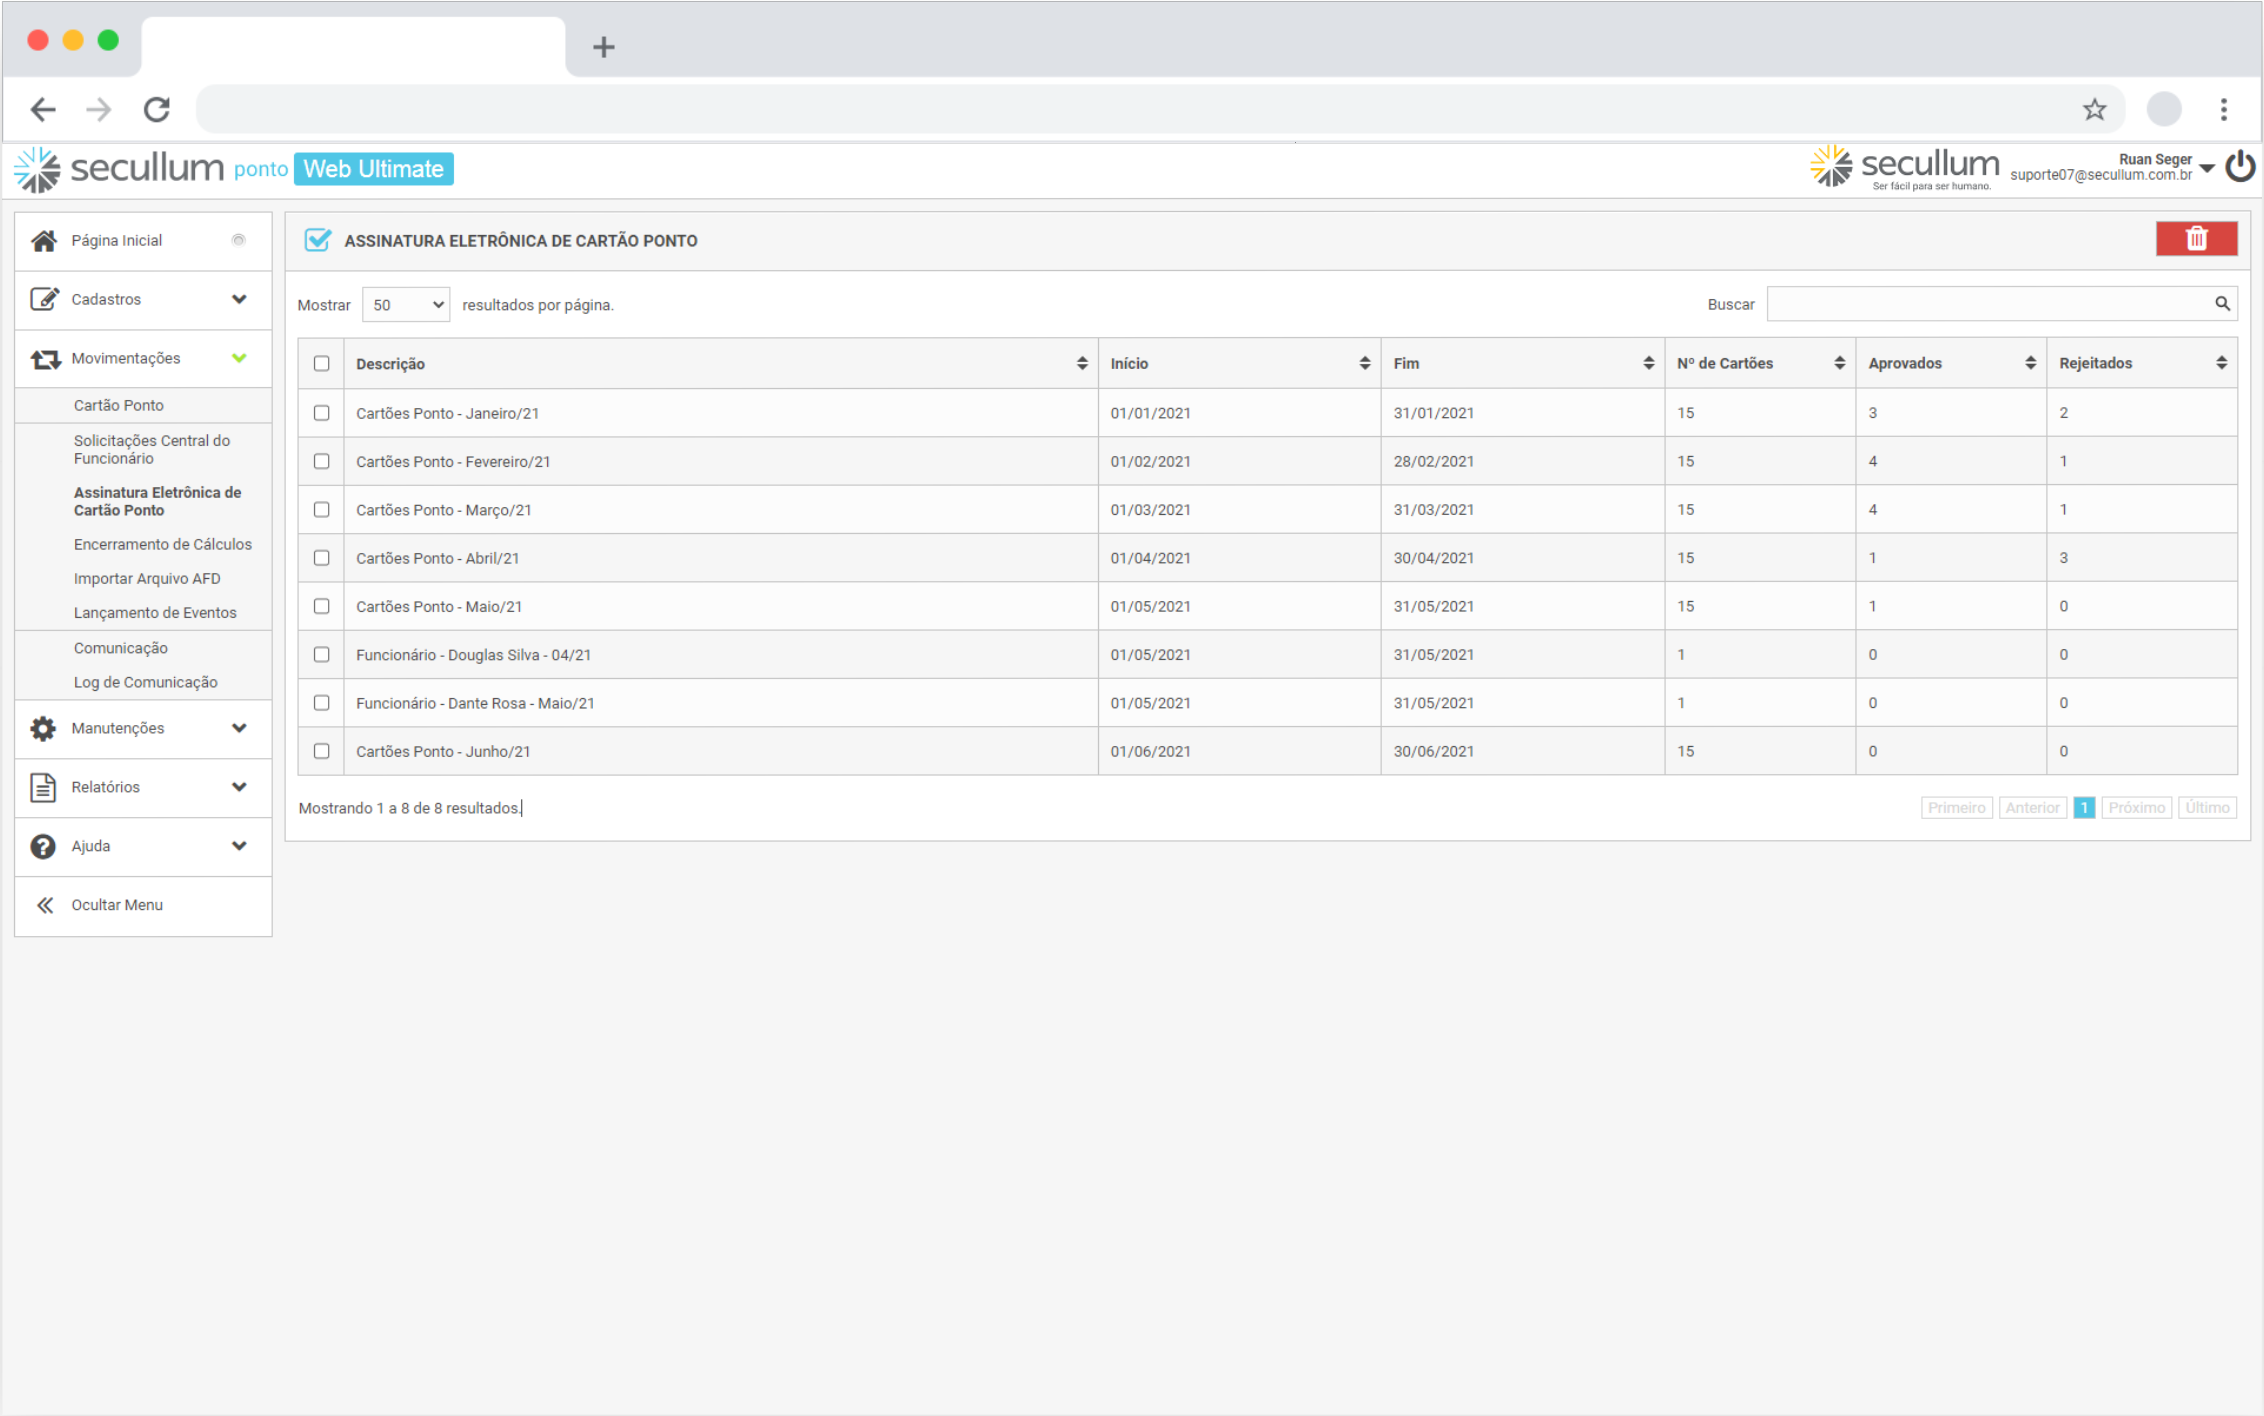Reload the page in browser
2264x1416 pixels.
pos(157,109)
